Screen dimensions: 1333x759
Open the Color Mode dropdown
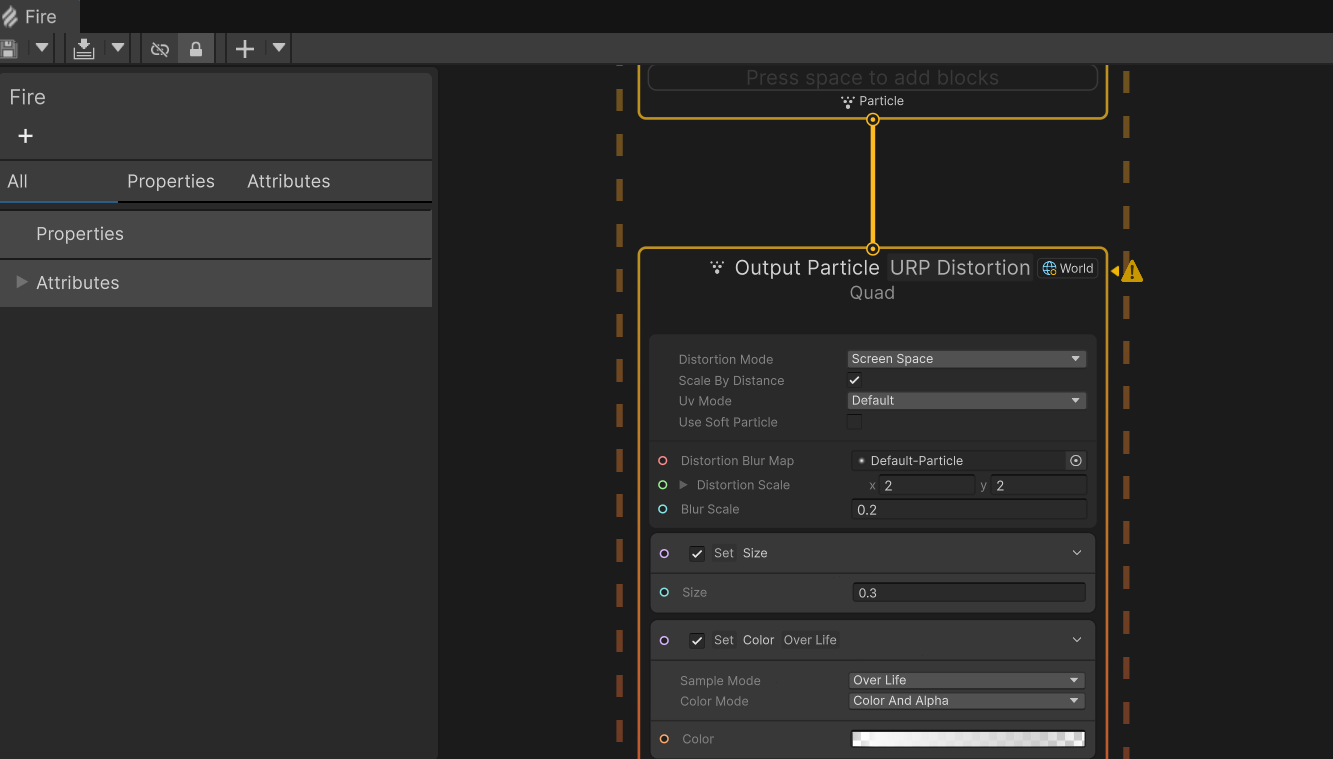(x=966, y=701)
